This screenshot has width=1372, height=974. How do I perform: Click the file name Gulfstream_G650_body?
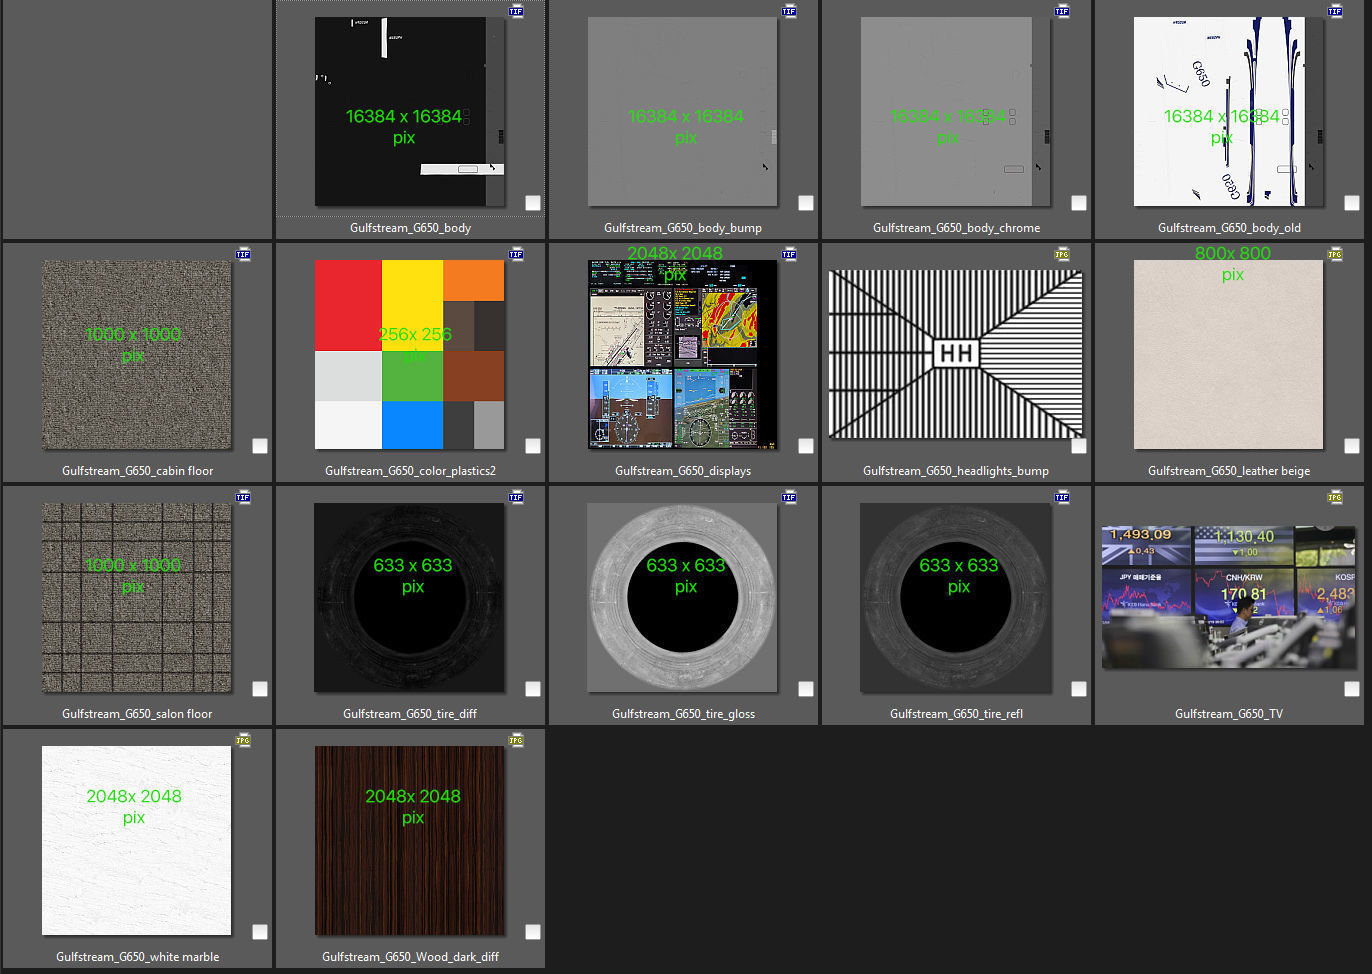410,228
